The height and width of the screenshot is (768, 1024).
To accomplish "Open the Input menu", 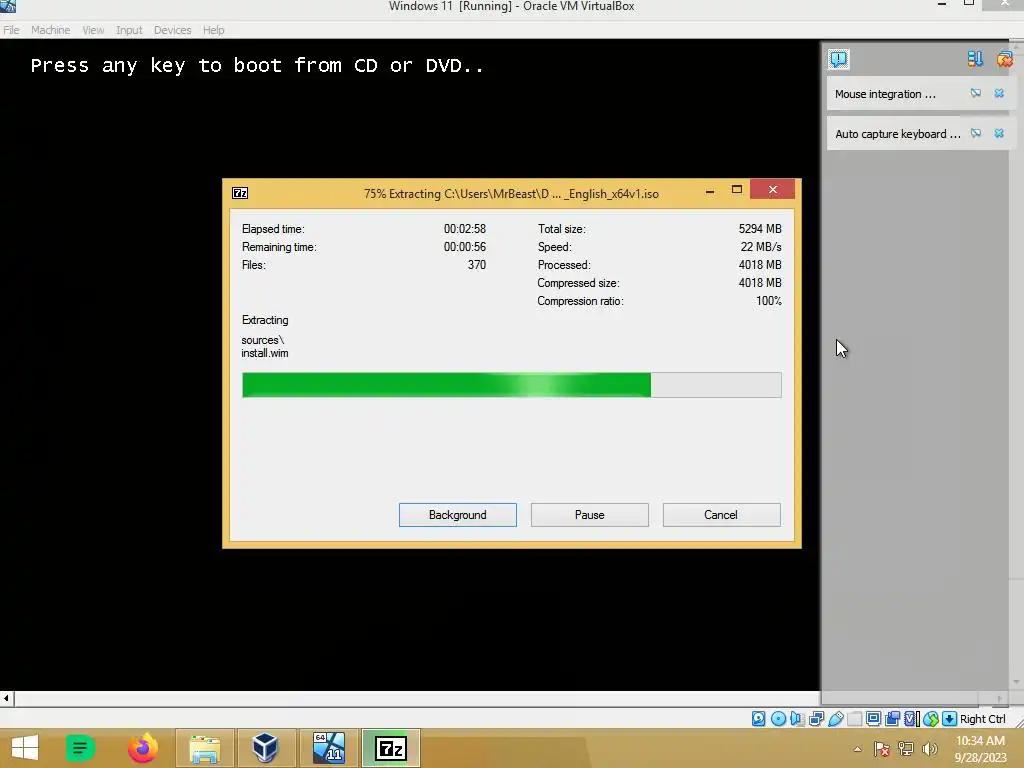I will (129, 30).
